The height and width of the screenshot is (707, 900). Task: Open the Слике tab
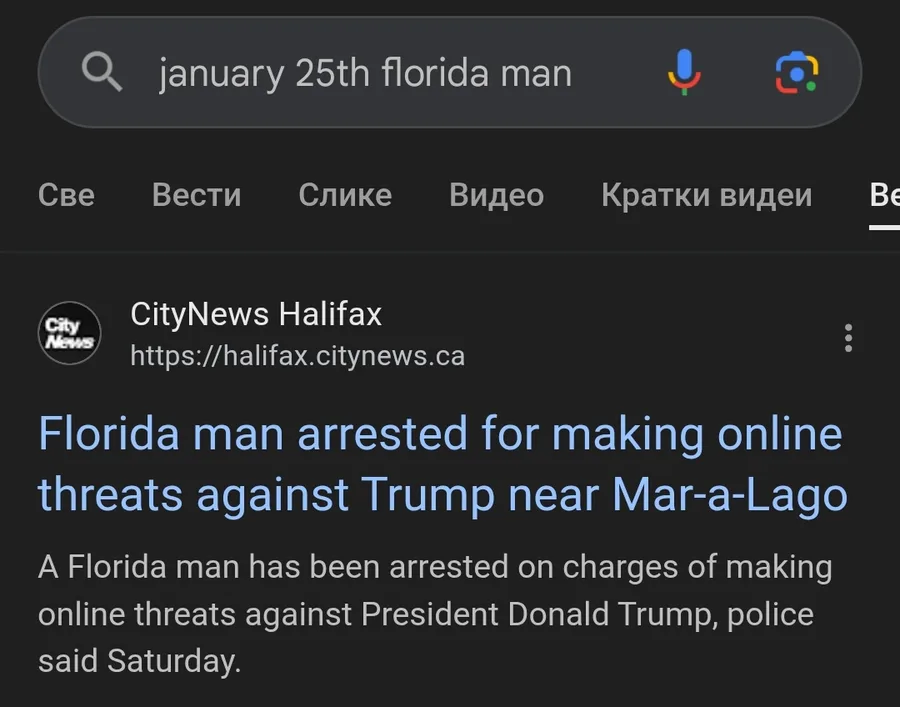click(x=345, y=194)
